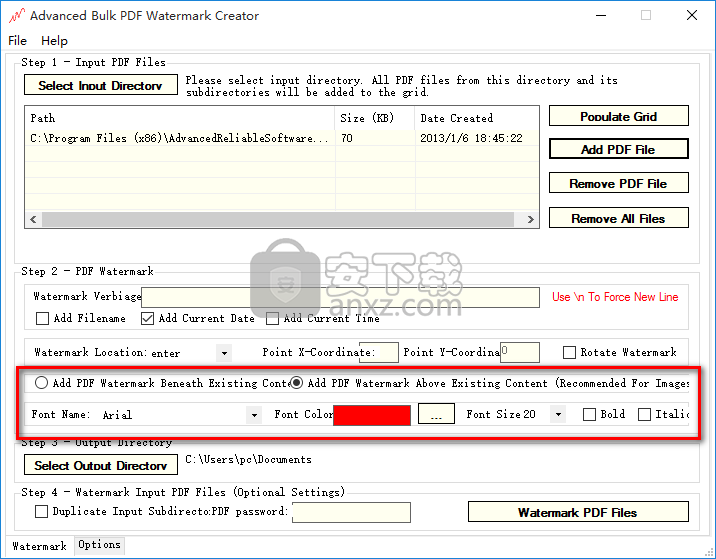Screen dimensions: 716x559
Task: Click the Size (KB) column header
Action: [x=375, y=118]
